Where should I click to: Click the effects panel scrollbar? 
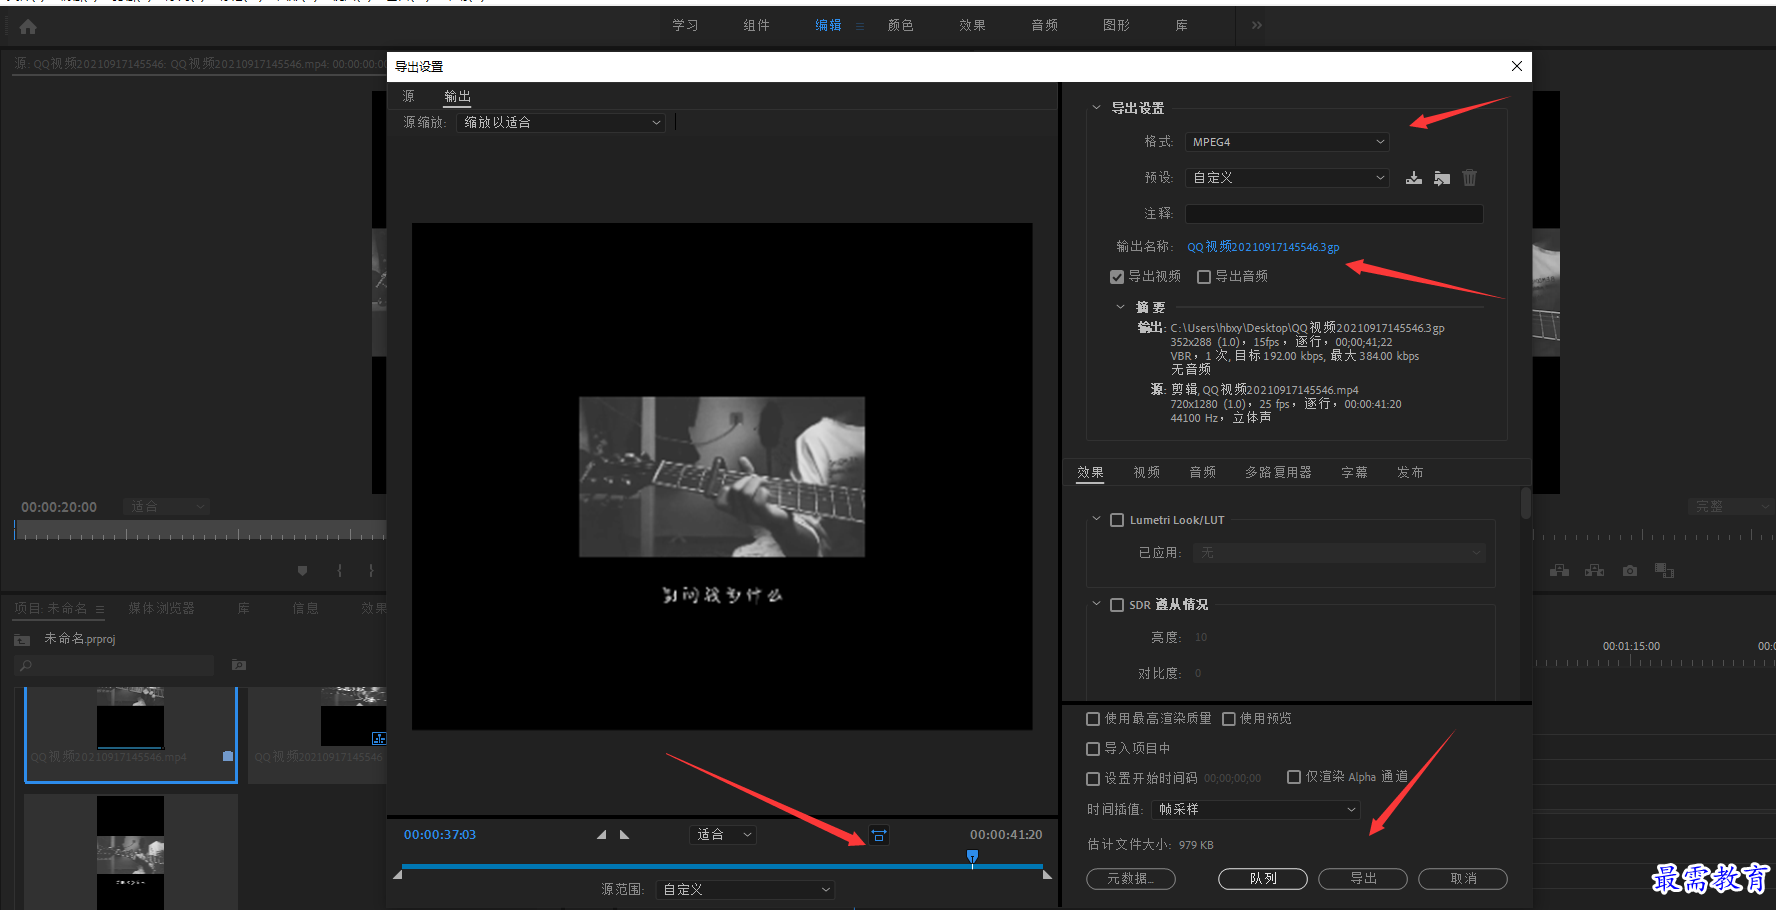point(1525,503)
